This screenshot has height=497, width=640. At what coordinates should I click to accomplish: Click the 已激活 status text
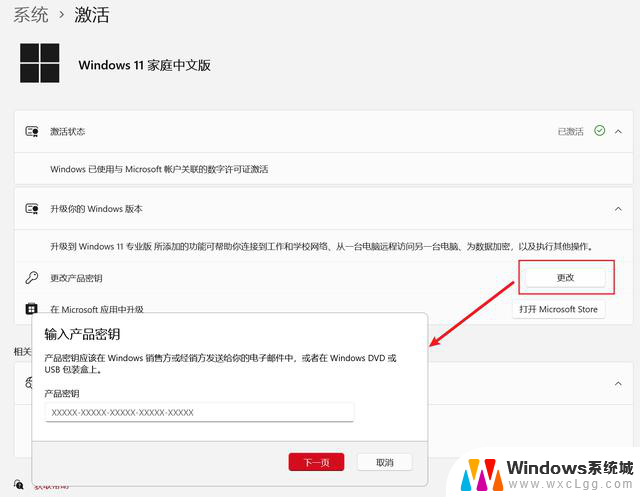click(571, 131)
